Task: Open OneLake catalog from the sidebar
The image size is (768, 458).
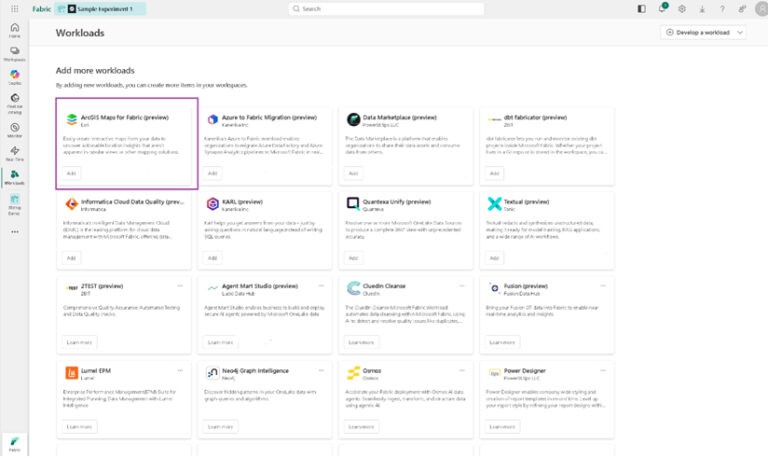Action: 14,101
